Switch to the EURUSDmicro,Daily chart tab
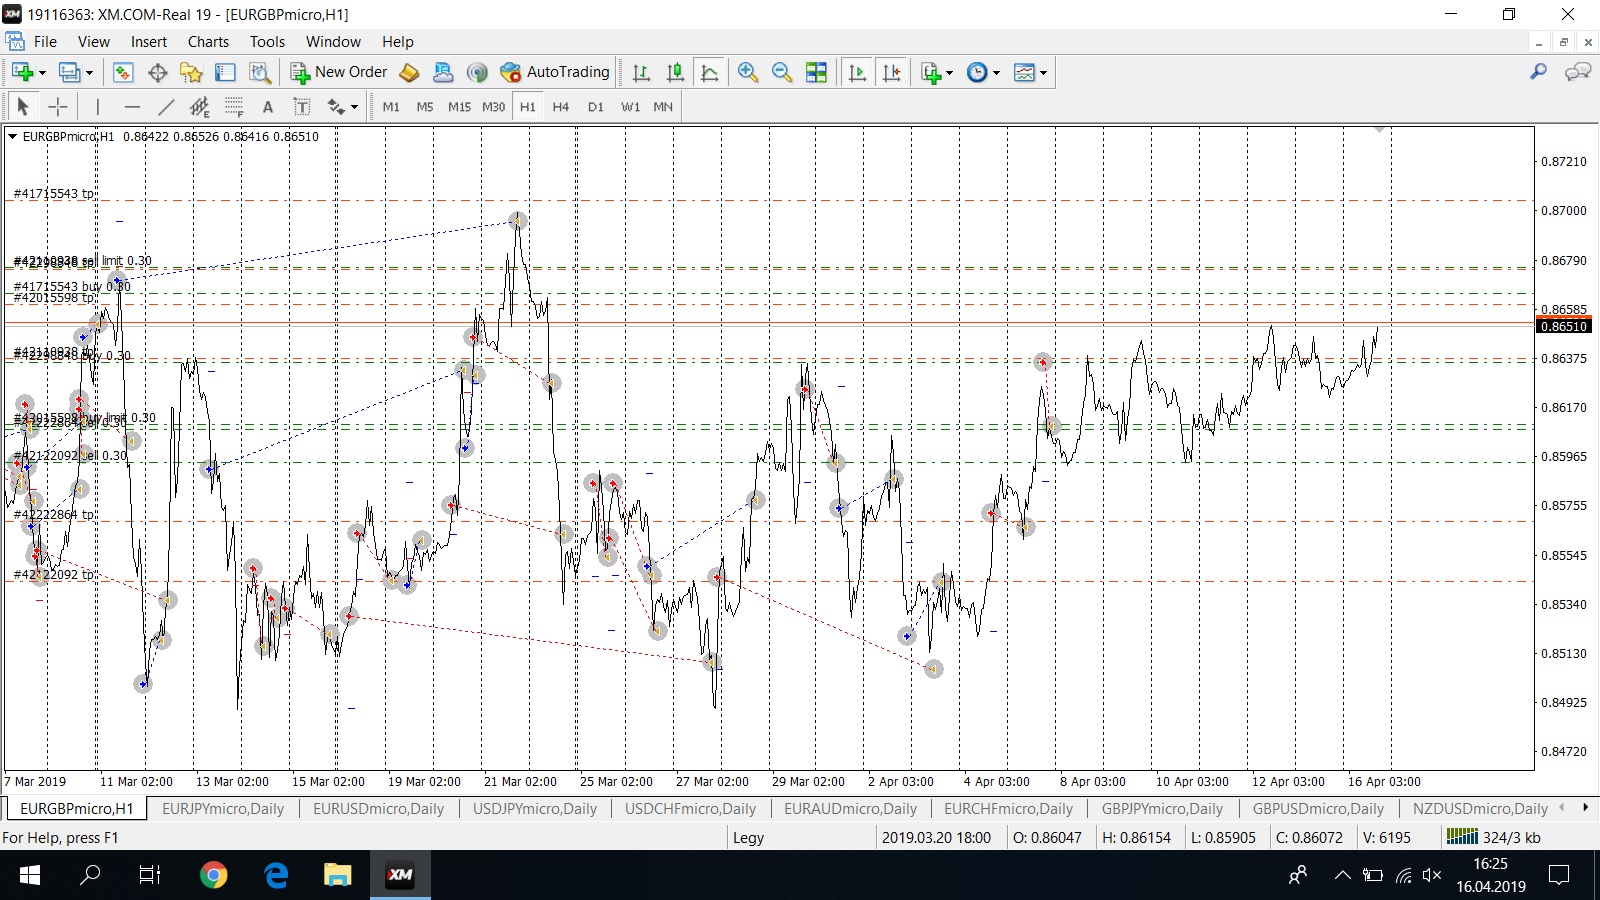The height and width of the screenshot is (900, 1600). 378,809
